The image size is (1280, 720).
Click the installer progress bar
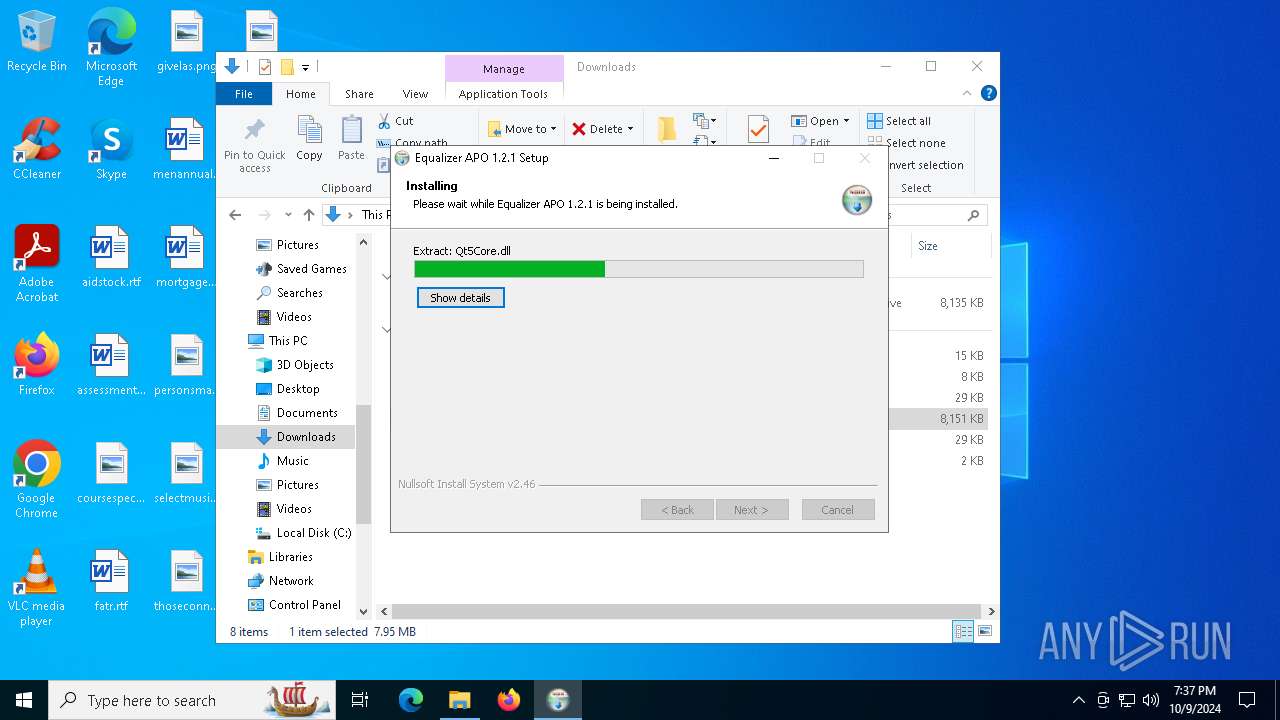[x=639, y=269]
